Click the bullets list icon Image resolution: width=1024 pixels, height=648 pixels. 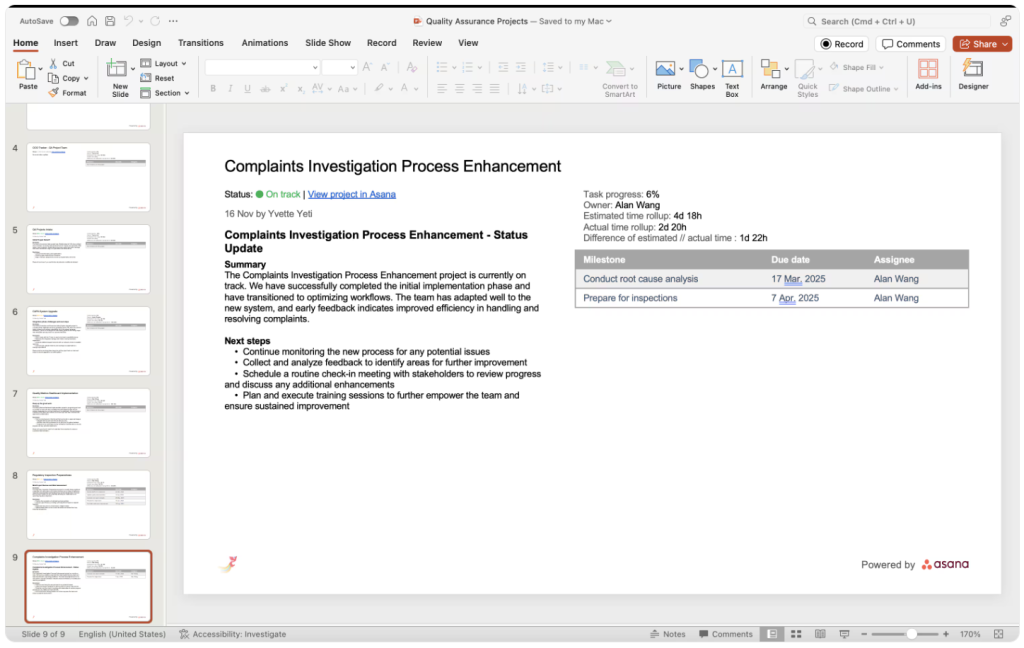[x=442, y=67]
